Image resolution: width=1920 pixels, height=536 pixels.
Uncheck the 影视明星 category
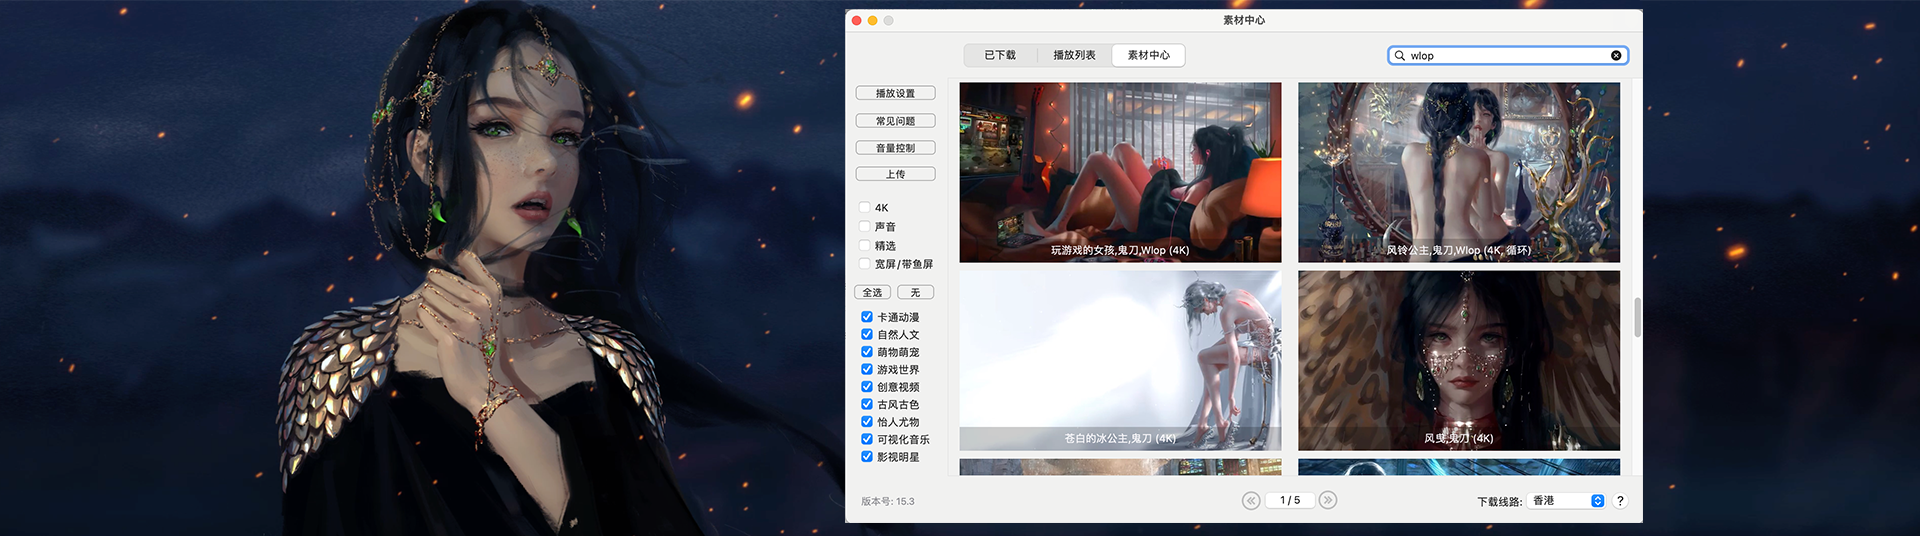tap(867, 457)
